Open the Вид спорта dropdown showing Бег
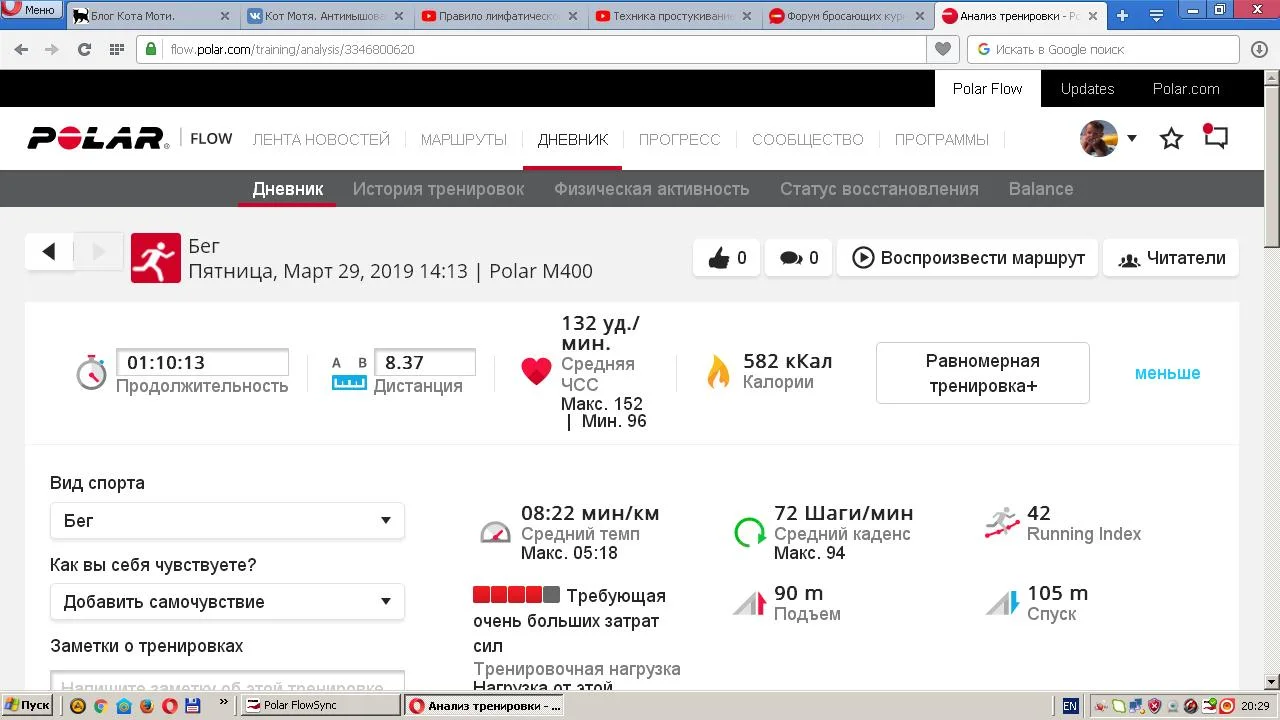This screenshot has width=1280, height=720. pyautogui.click(x=227, y=521)
